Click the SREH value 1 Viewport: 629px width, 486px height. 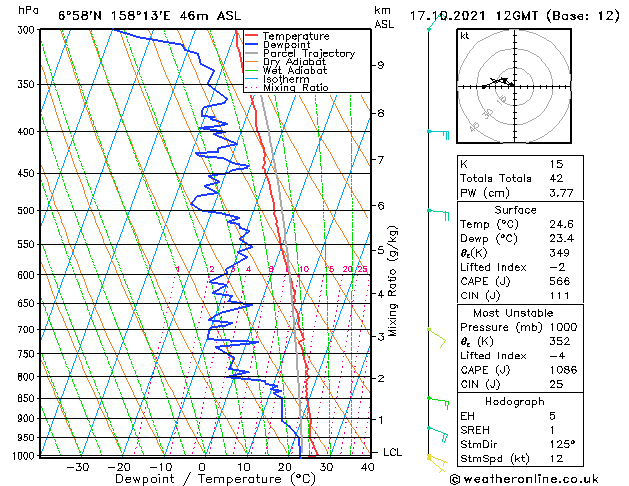(552, 430)
